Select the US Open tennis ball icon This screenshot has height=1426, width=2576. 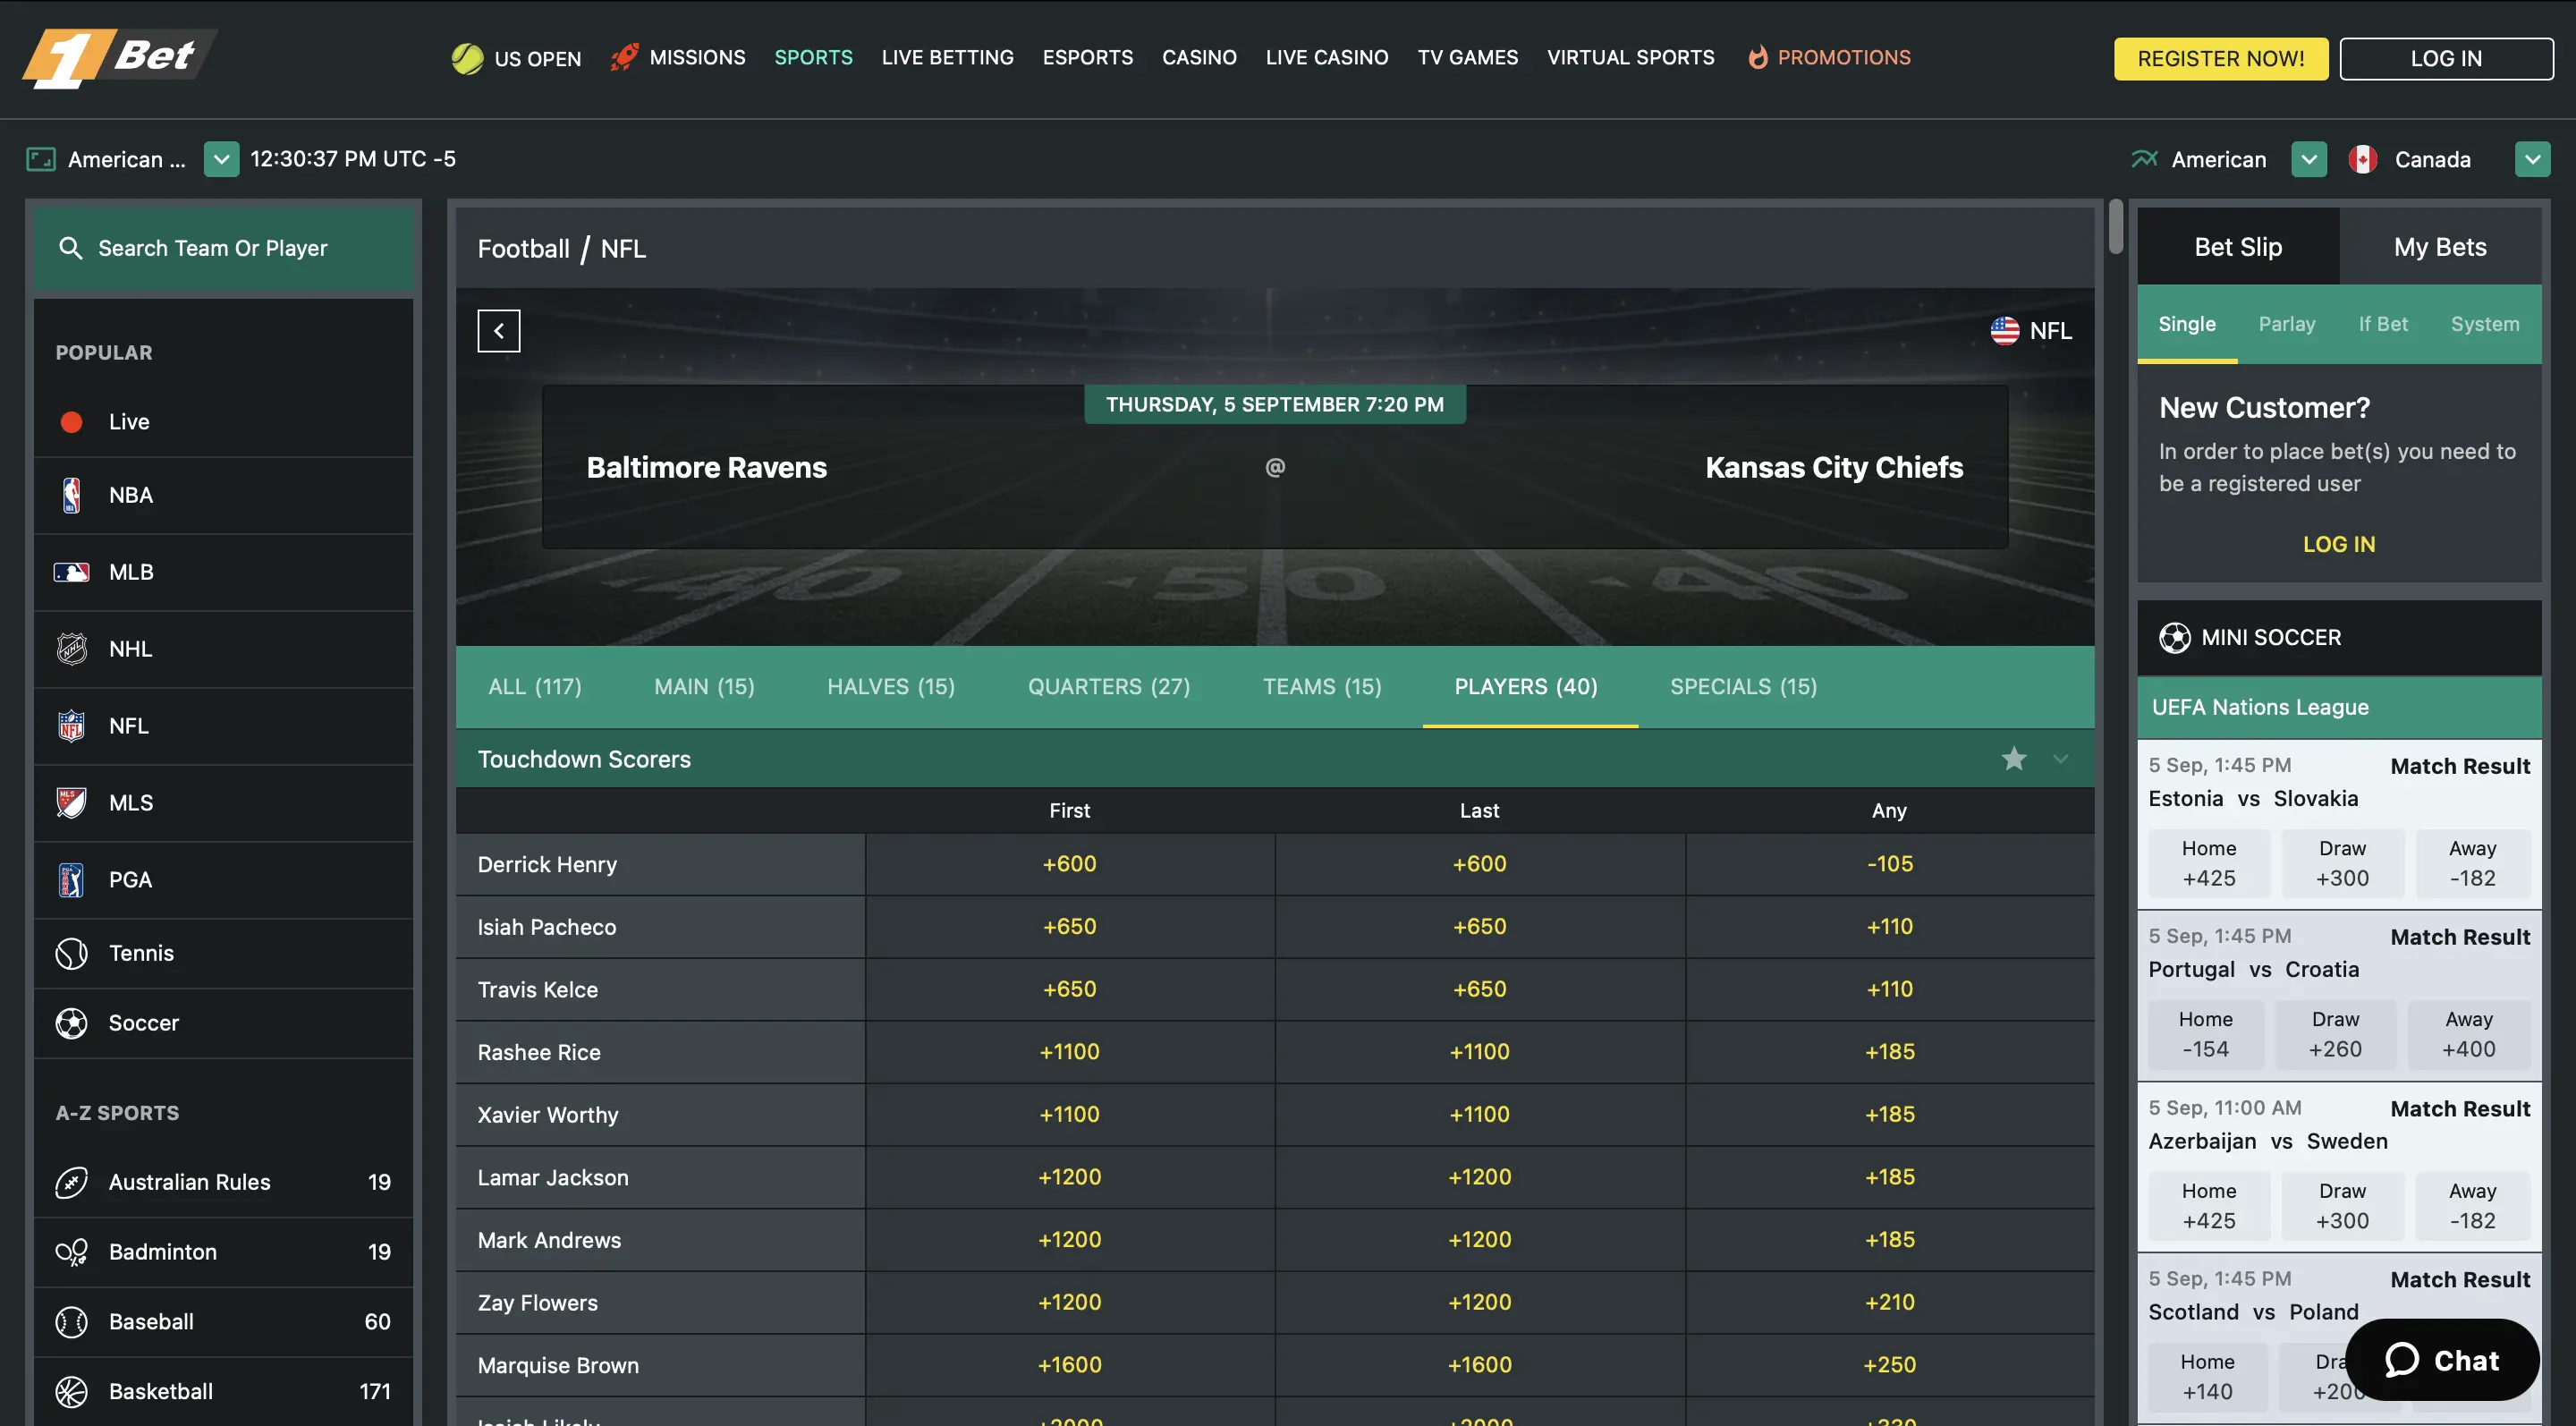(466, 57)
